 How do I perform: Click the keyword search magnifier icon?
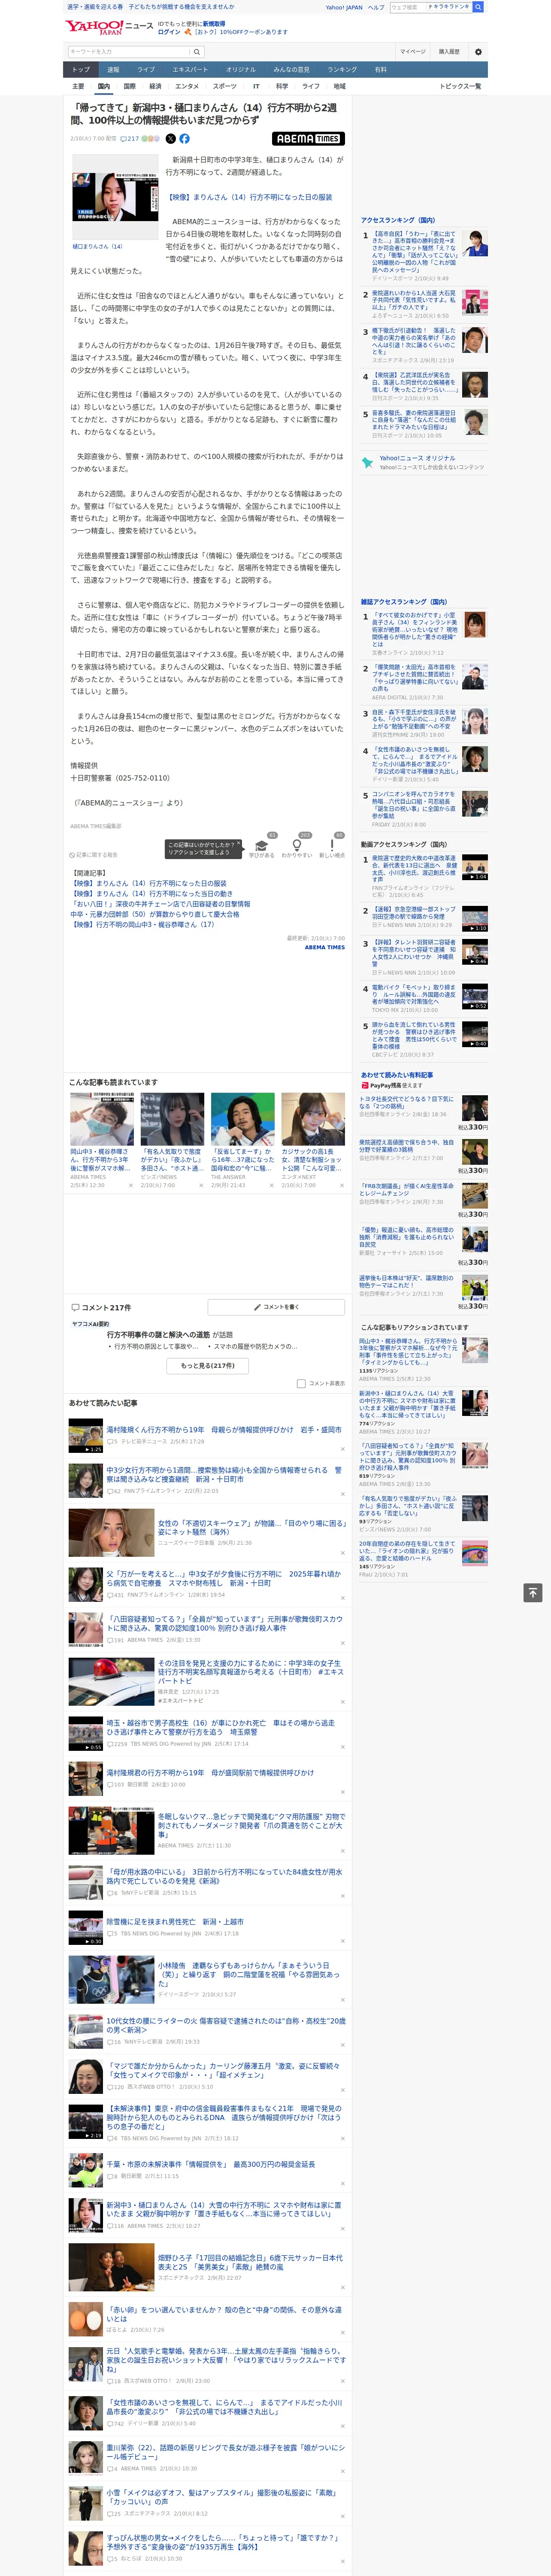pos(196,51)
